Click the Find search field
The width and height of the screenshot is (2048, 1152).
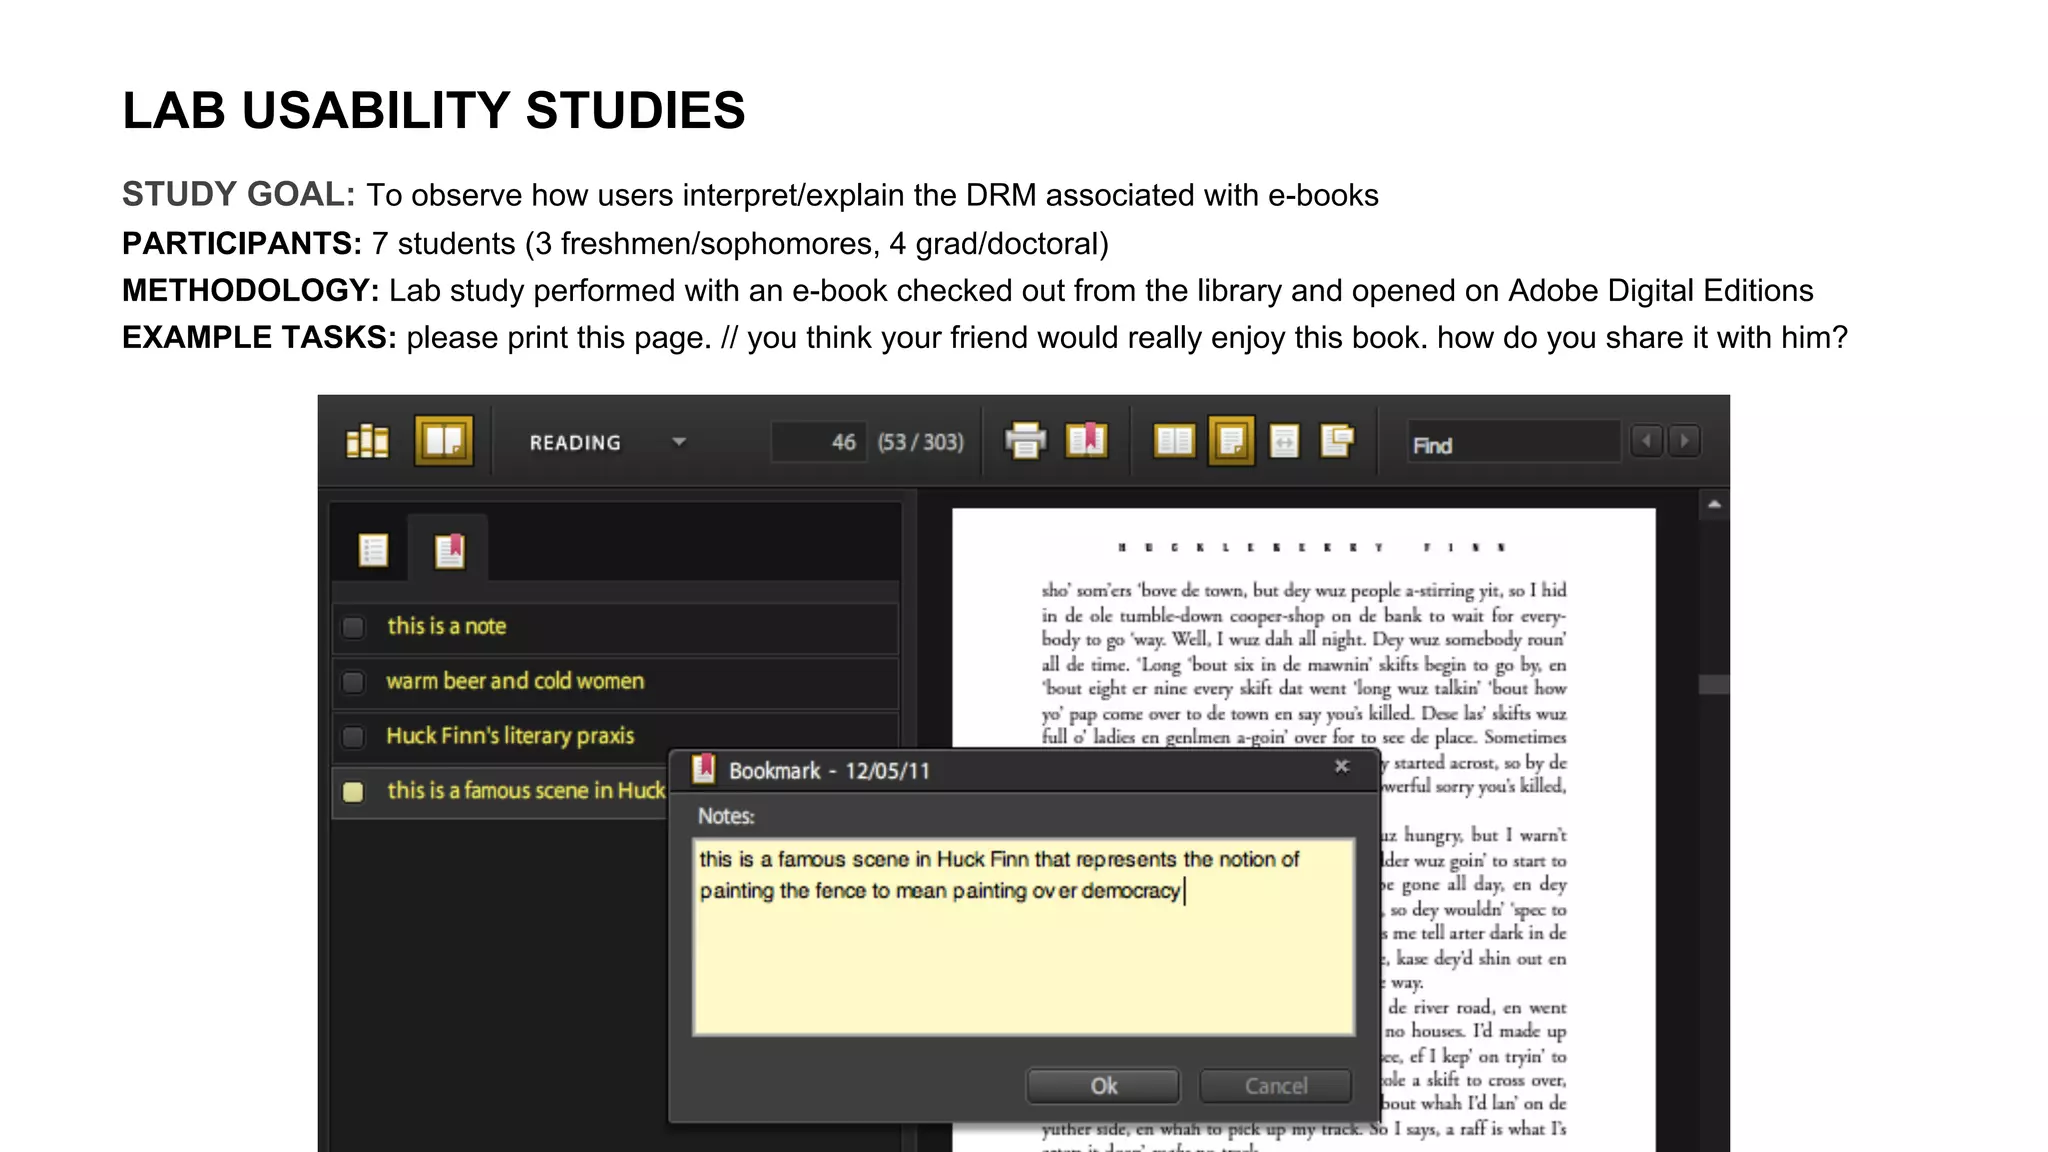[1514, 443]
